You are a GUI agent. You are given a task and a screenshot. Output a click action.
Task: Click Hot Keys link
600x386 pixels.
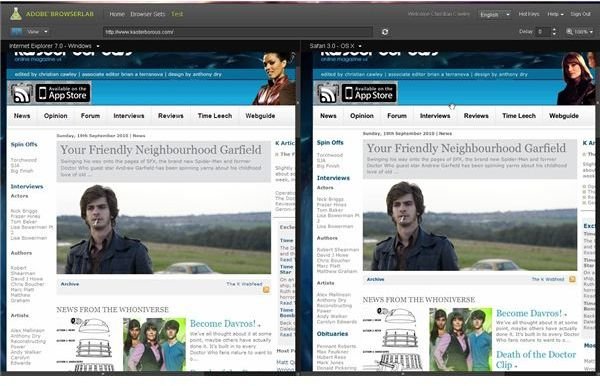click(529, 14)
